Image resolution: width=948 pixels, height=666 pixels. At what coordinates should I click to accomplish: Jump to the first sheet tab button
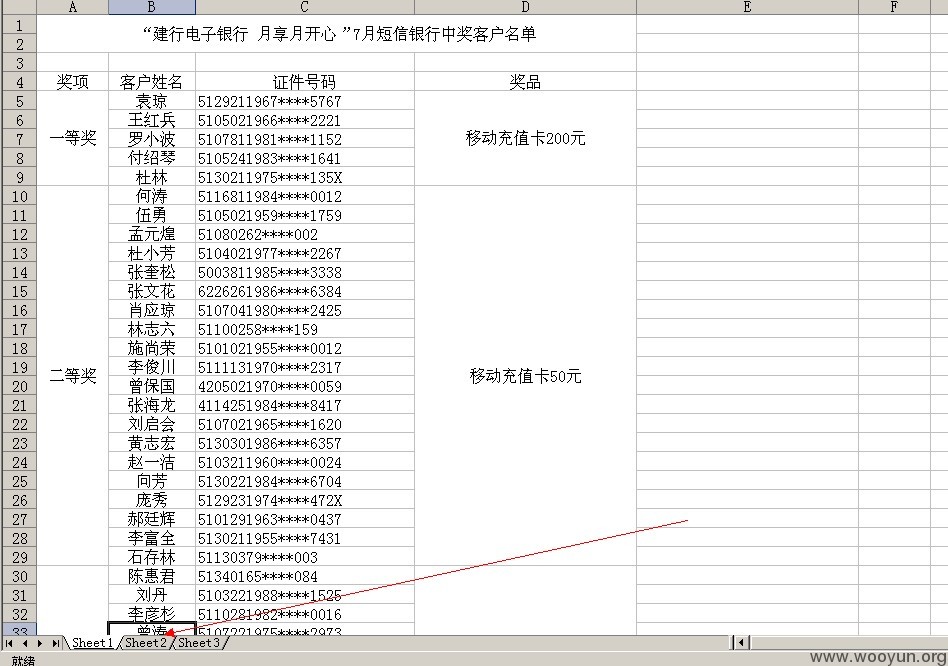[8, 643]
